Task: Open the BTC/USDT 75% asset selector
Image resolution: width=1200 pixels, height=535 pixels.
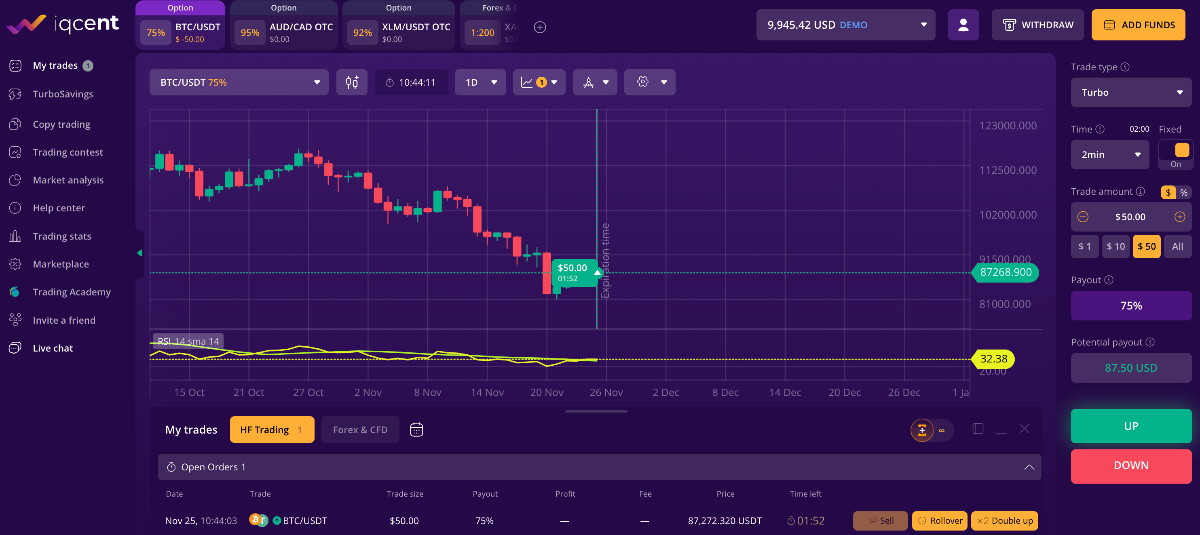Action: (x=239, y=82)
